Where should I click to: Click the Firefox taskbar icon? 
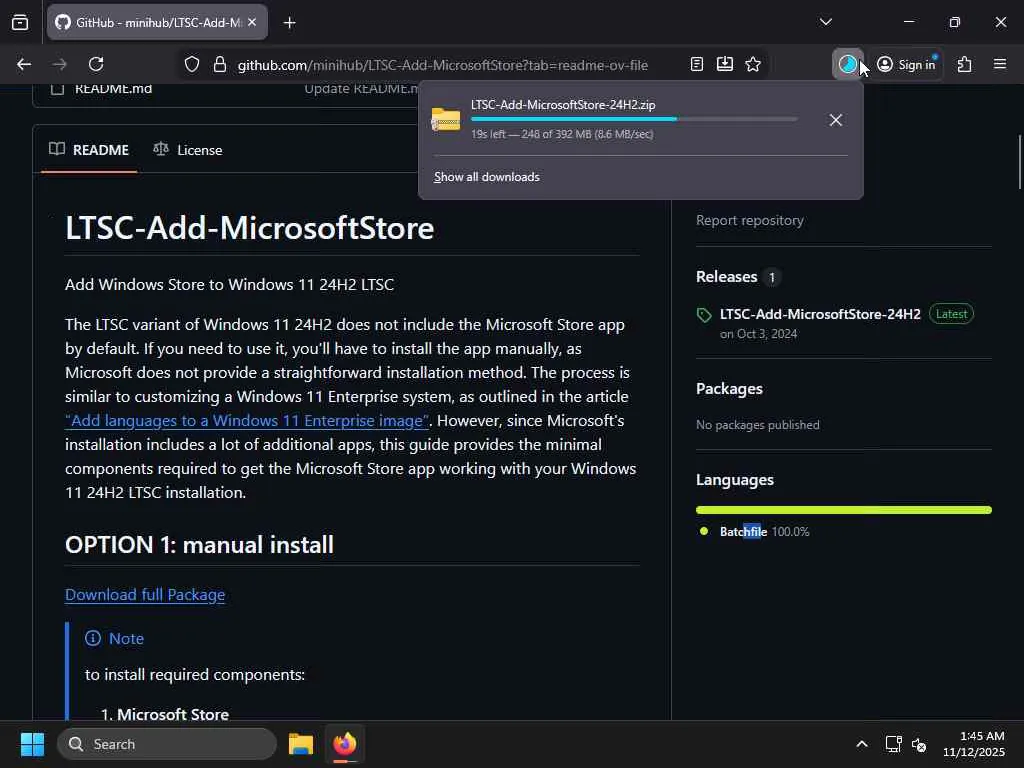pos(345,744)
